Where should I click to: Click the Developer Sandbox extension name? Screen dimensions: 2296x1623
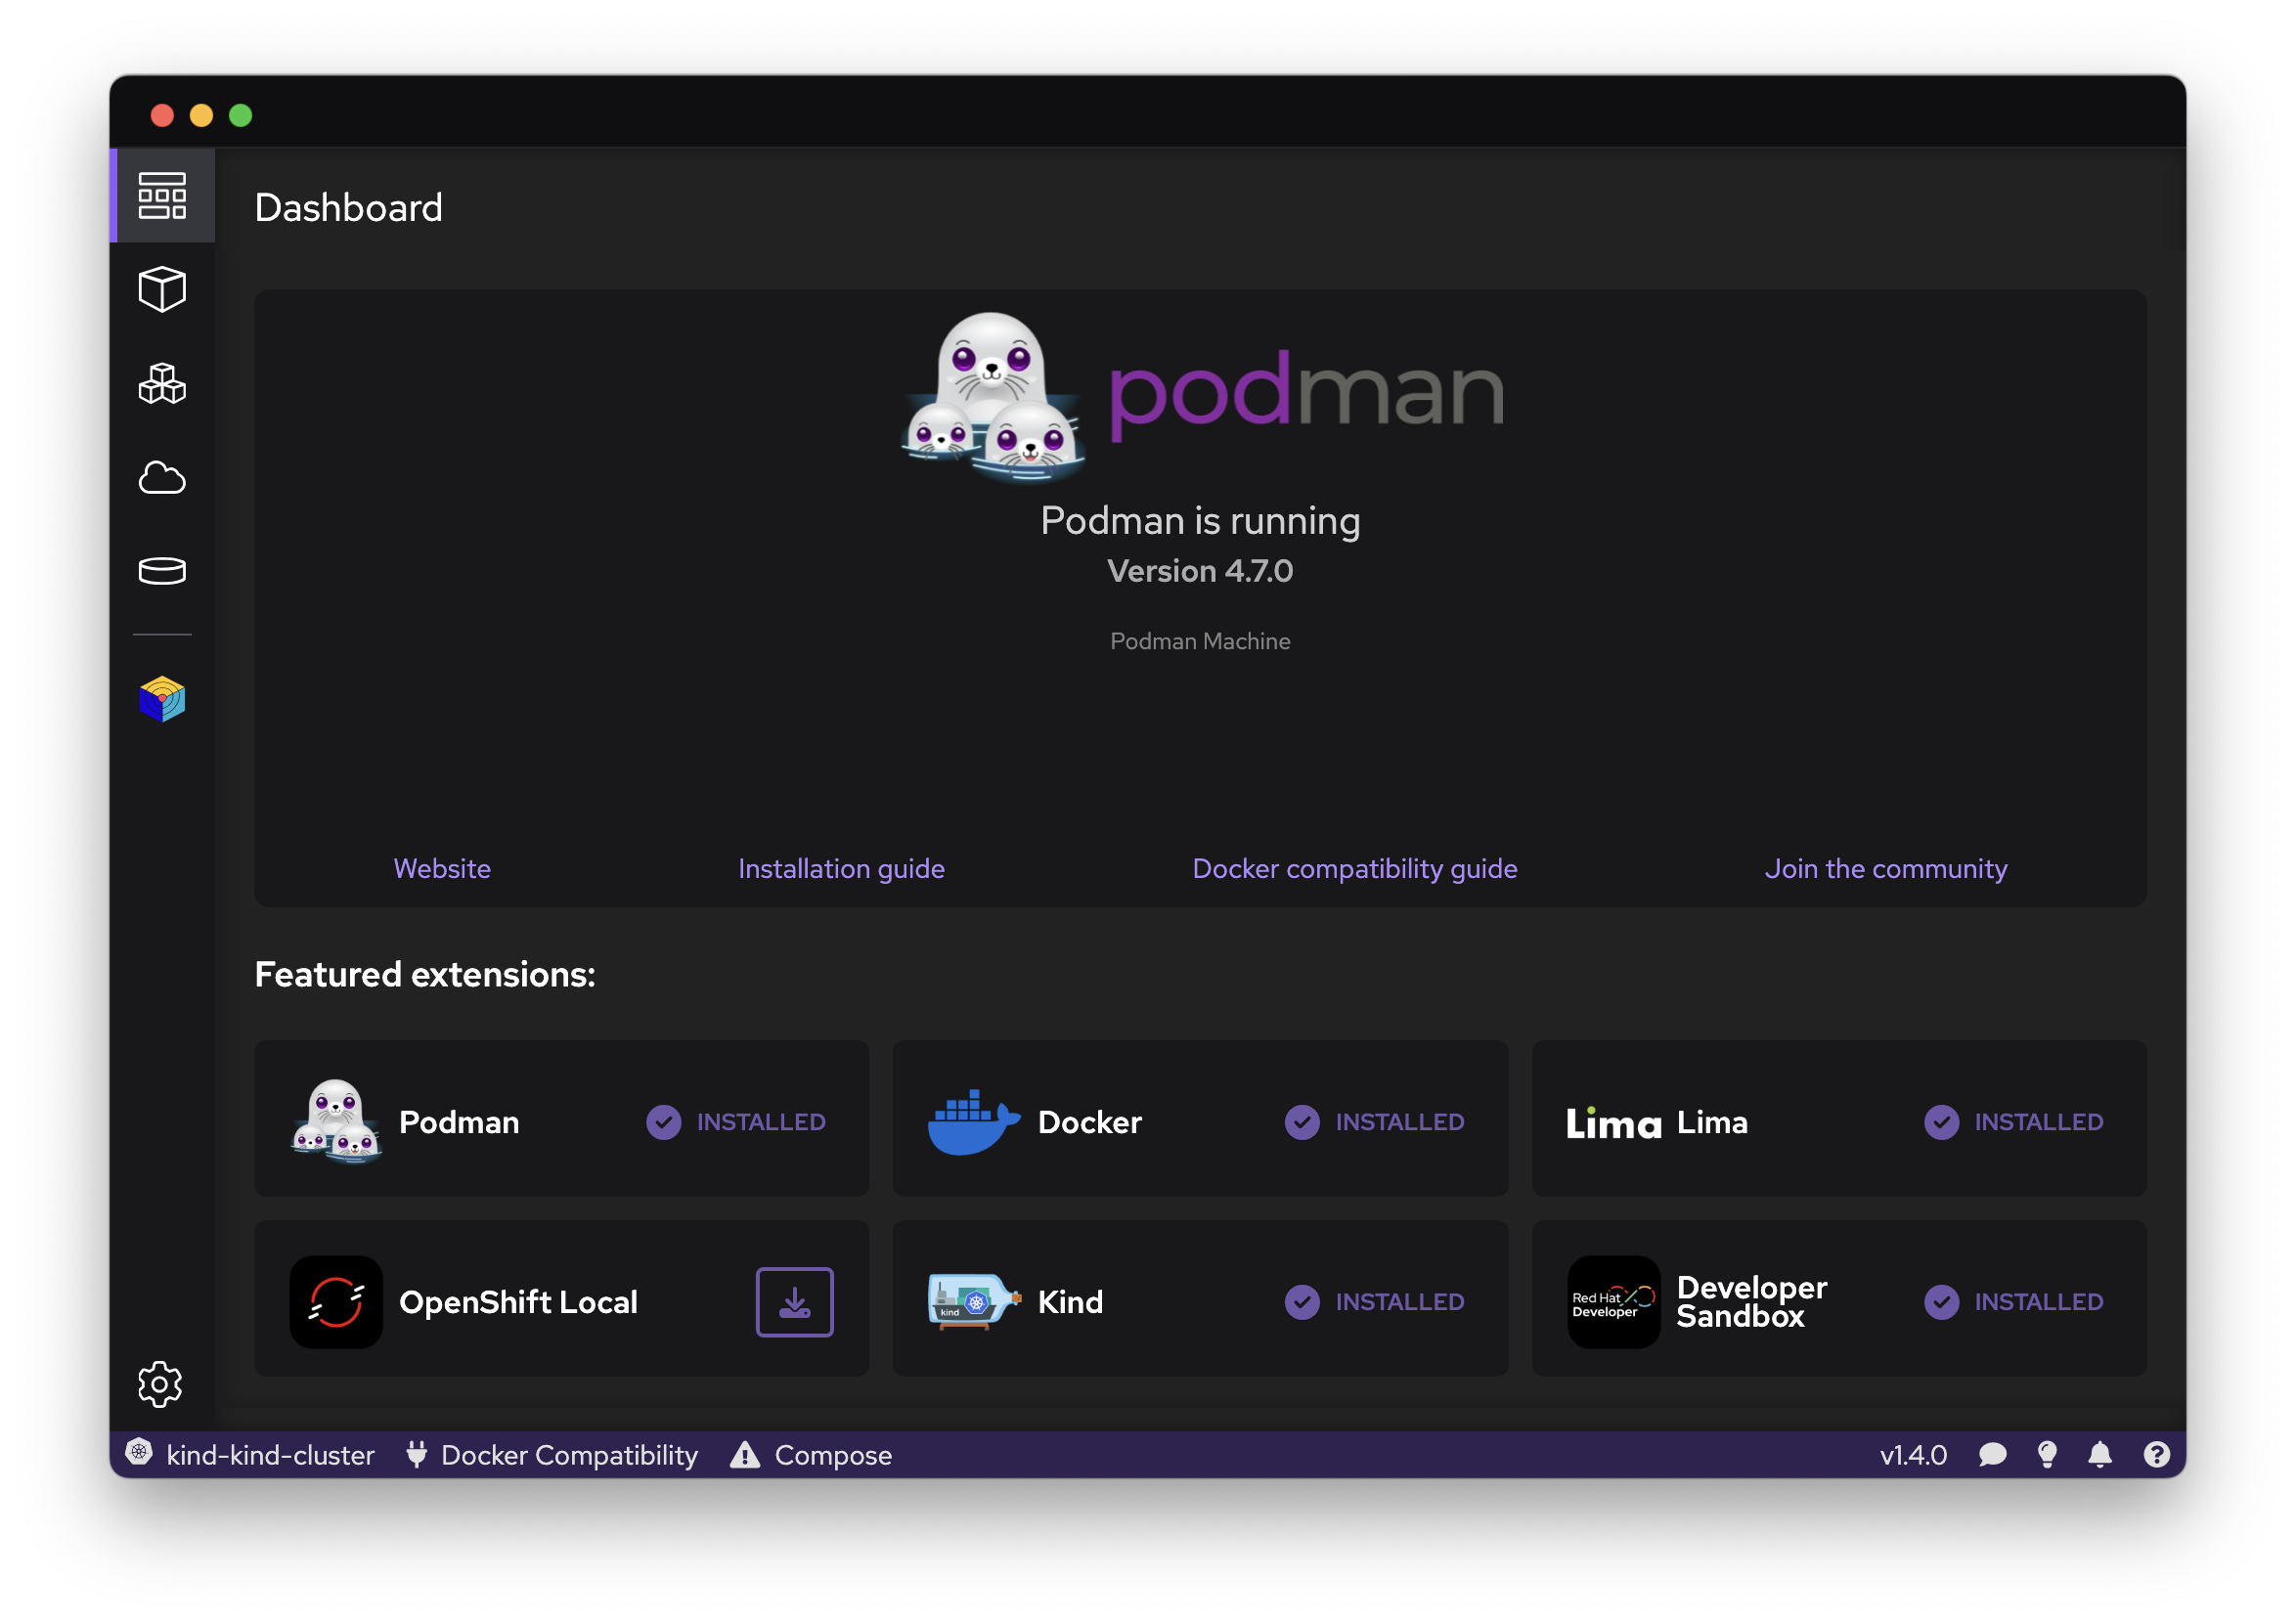coord(1751,1302)
